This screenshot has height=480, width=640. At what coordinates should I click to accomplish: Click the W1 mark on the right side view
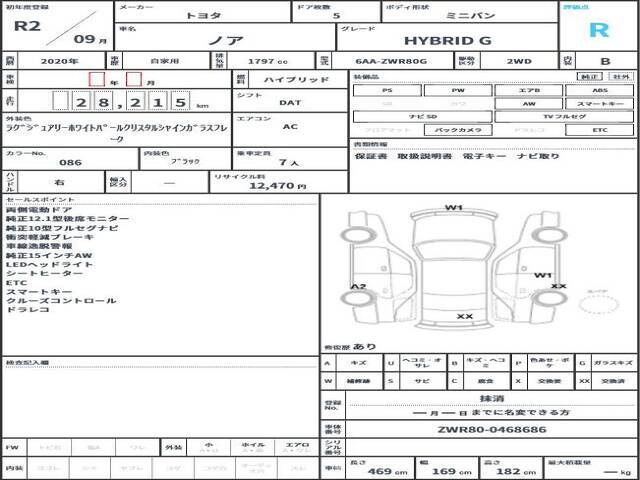tap(543, 274)
